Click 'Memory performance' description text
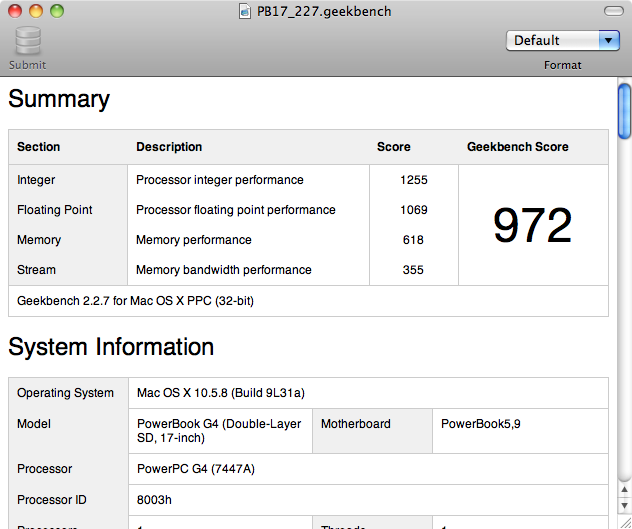This screenshot has height=529, width=632. click(193, 240)
